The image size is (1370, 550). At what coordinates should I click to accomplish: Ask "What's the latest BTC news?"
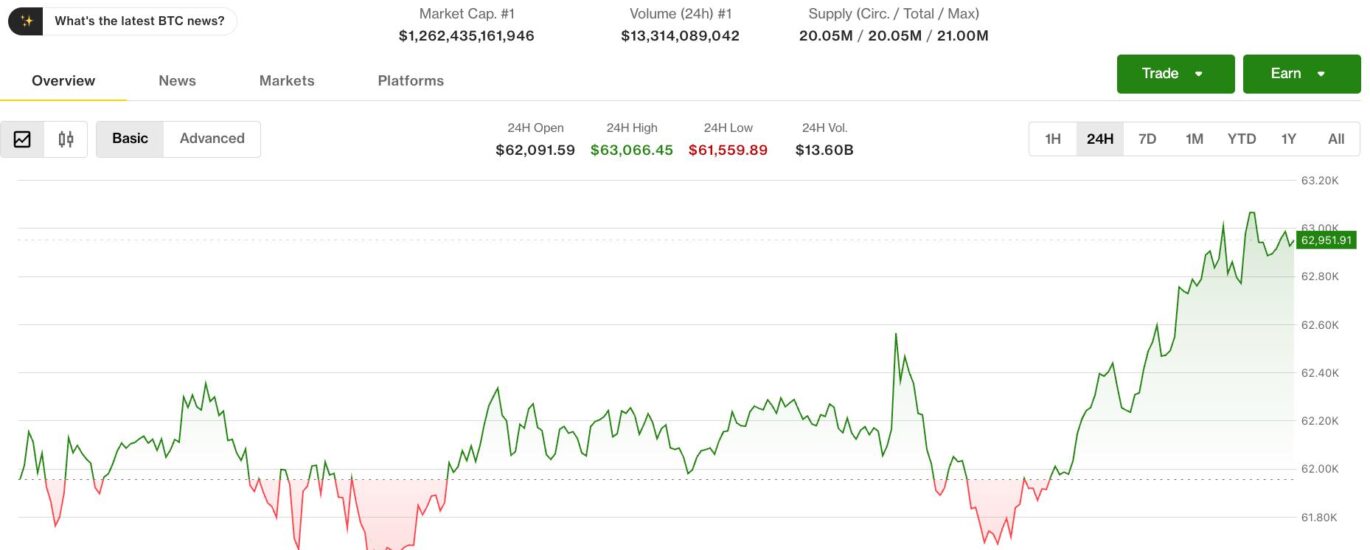coord(139,21)
